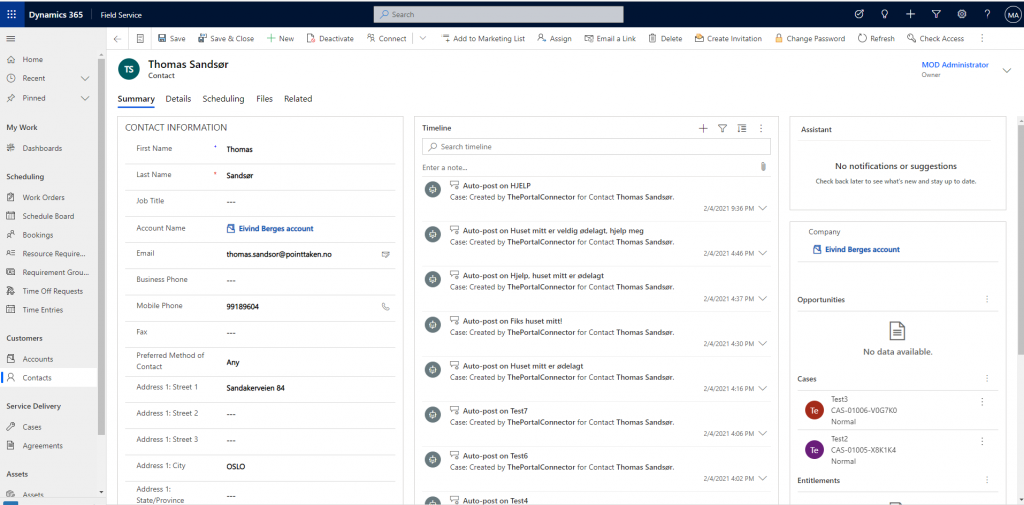This screenshot has height=505, width=1024.
Task: Expand the header owner chevron
Action: point(1006,71)
